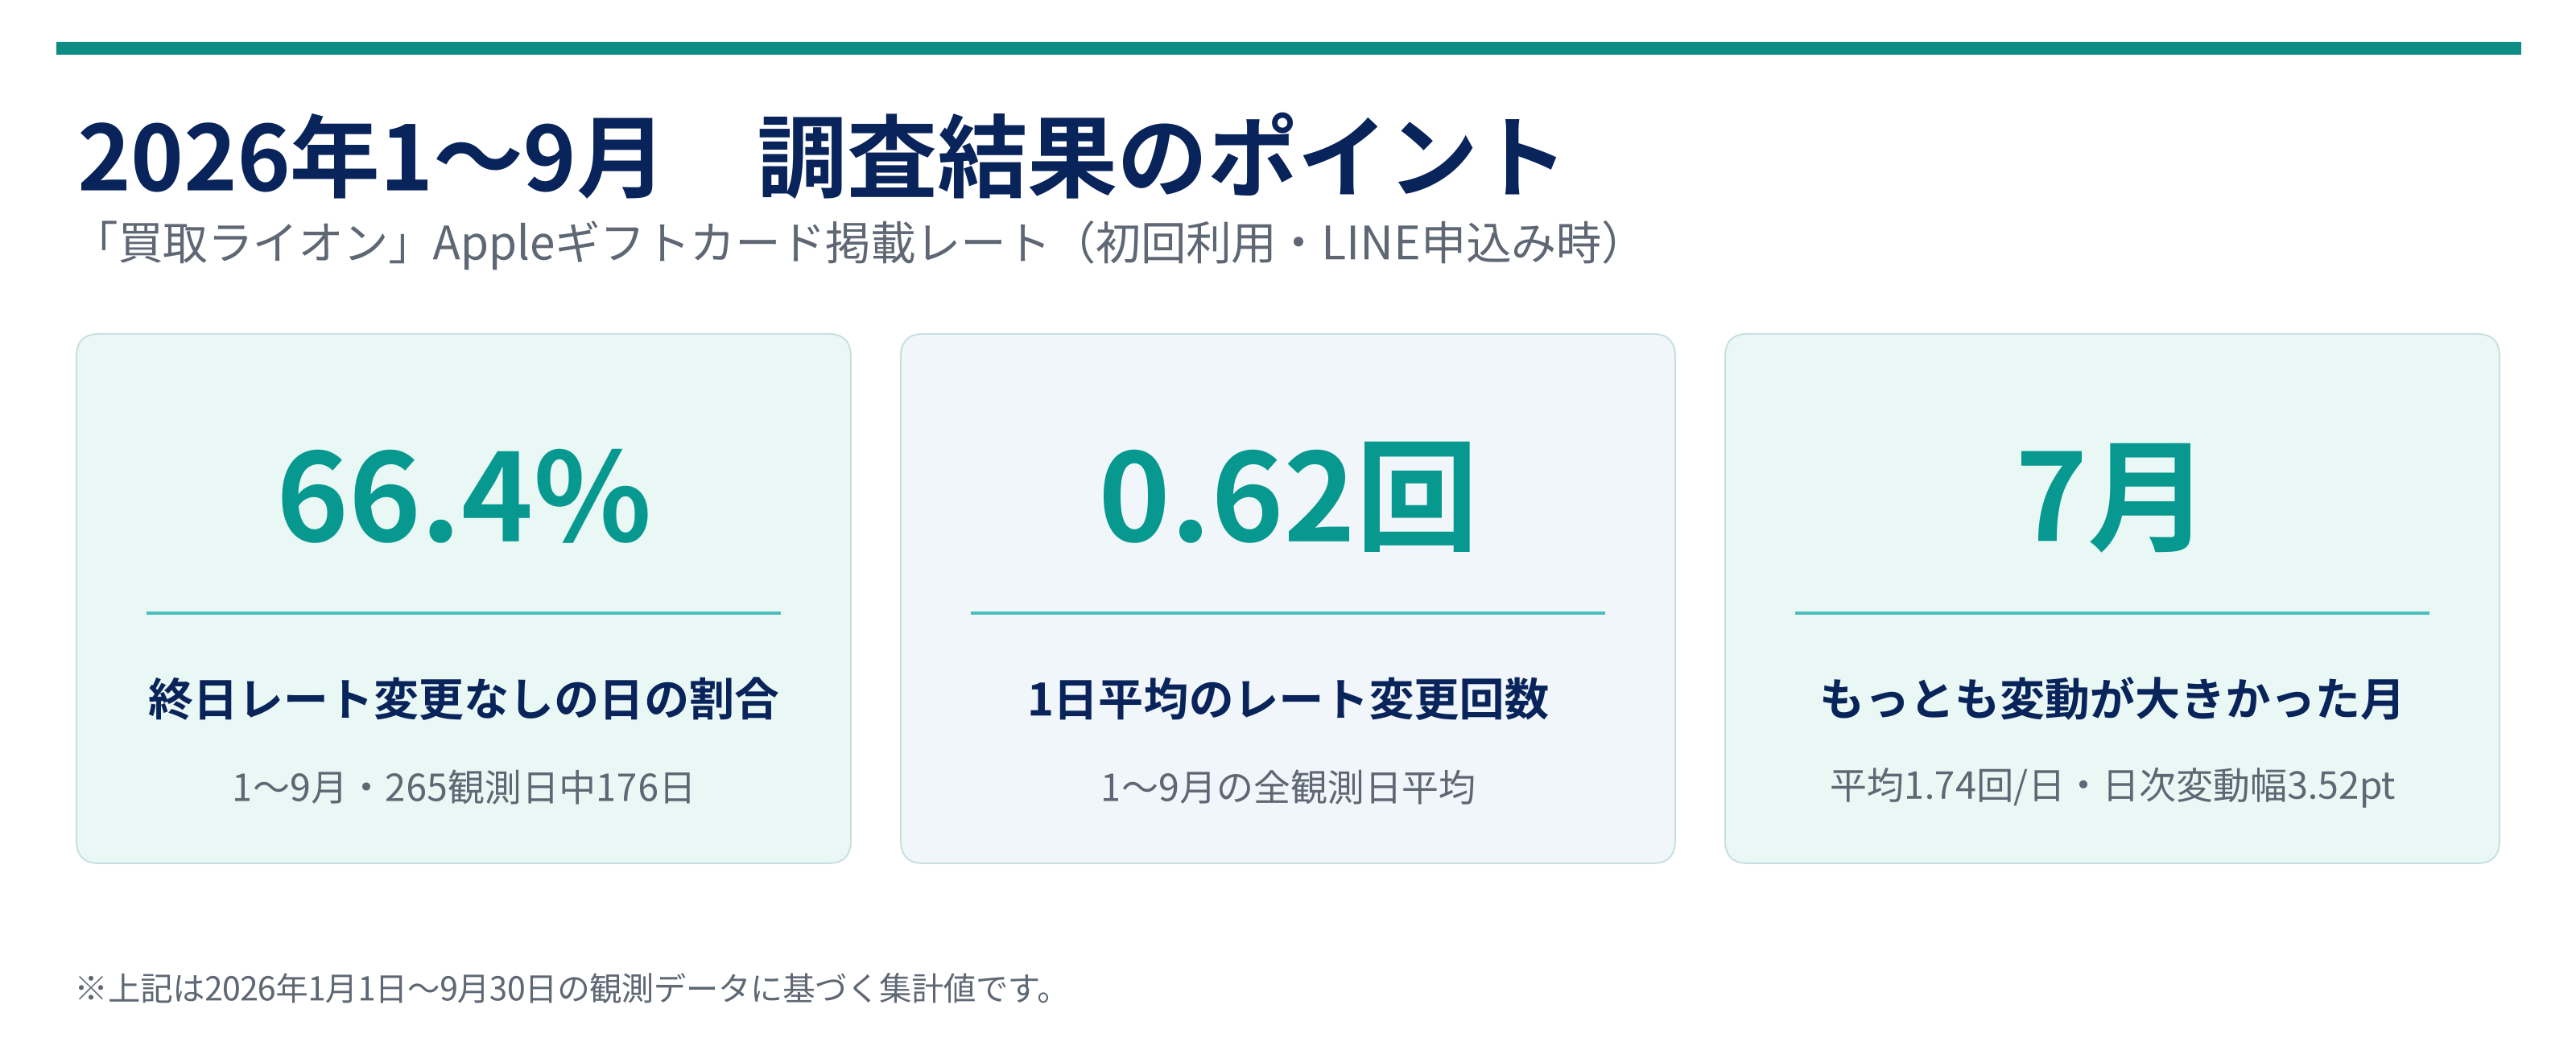Screen dimensions: 2576x1046
Task: Select the middle light blue statistic card
Action: pyautogui.click(x=1288, y=598)
